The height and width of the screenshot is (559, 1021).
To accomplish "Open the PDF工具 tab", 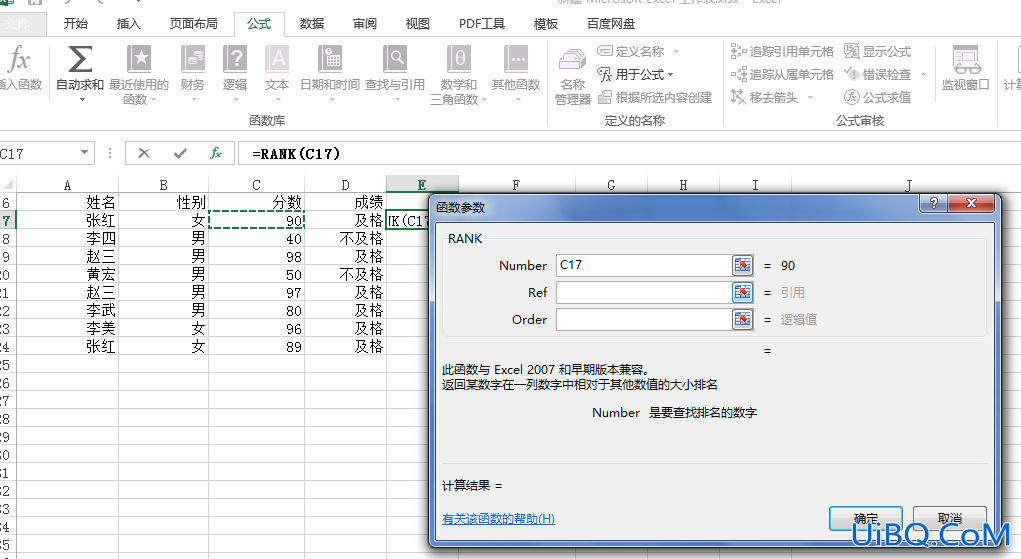I will coord(482,23).
